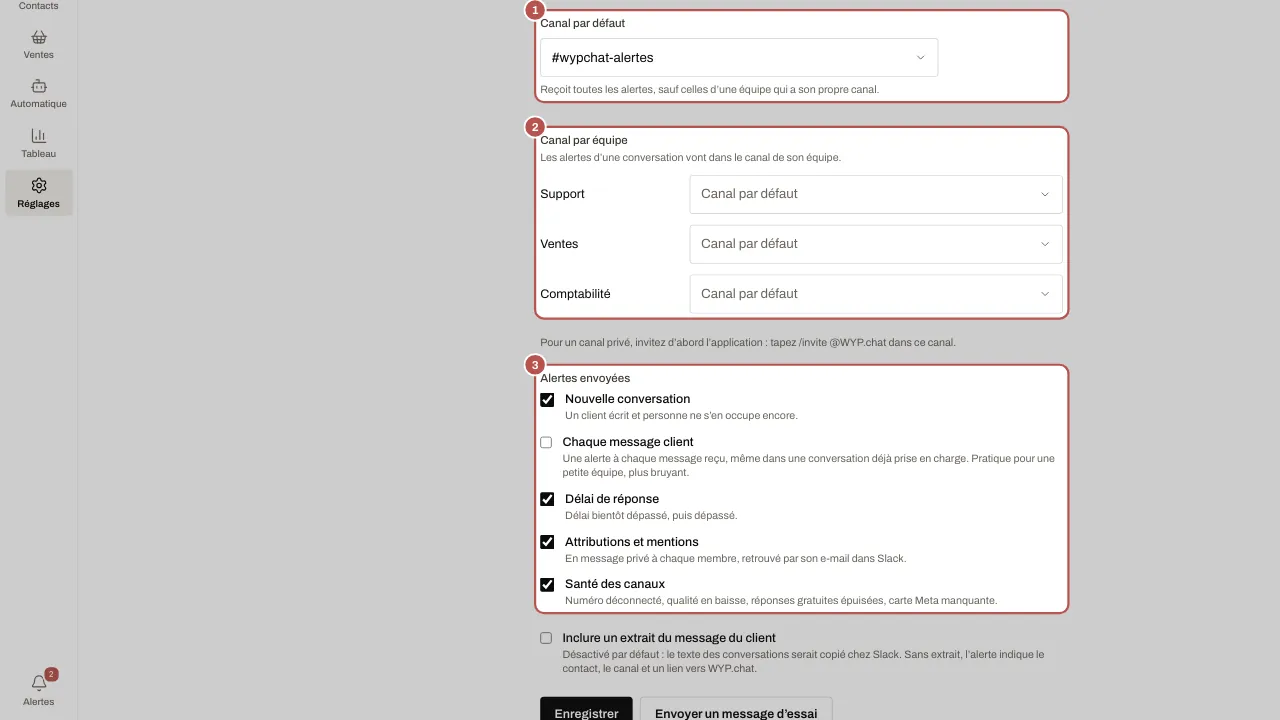Click the private channel invite hint text
Screen dimensions: 1280x720
(748, 342)
